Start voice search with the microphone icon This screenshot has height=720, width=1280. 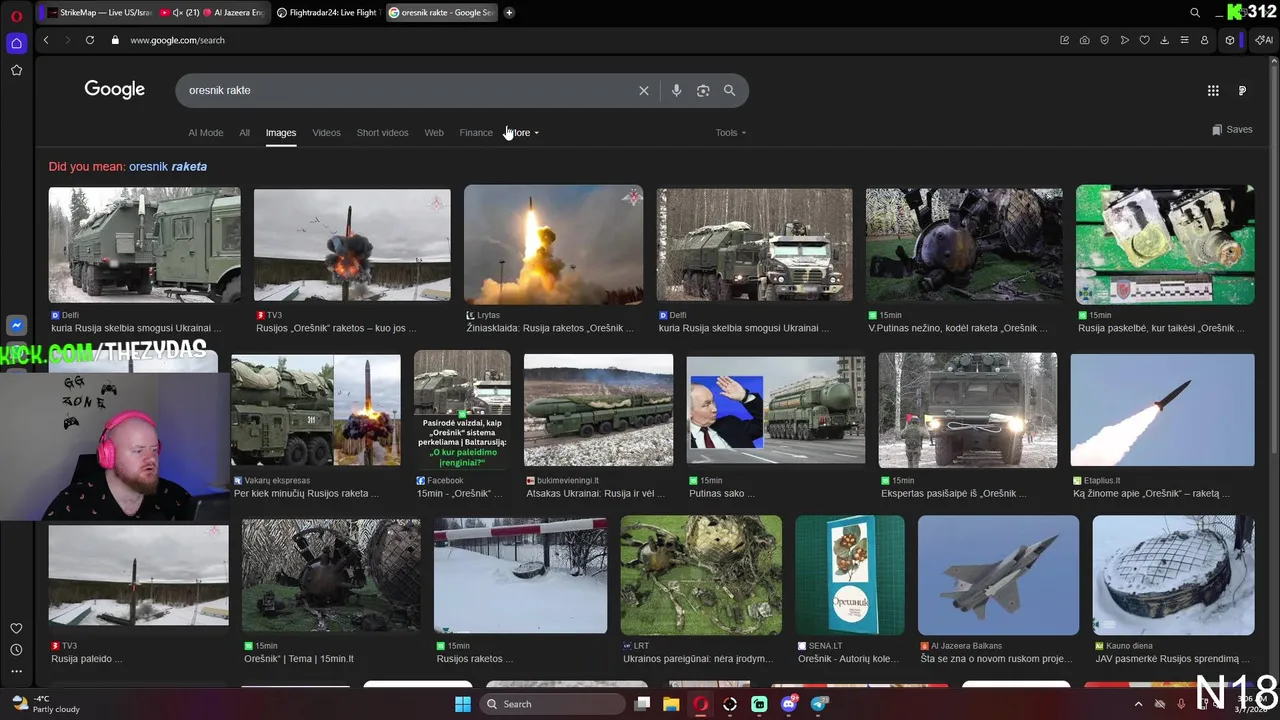click(676, 90)
